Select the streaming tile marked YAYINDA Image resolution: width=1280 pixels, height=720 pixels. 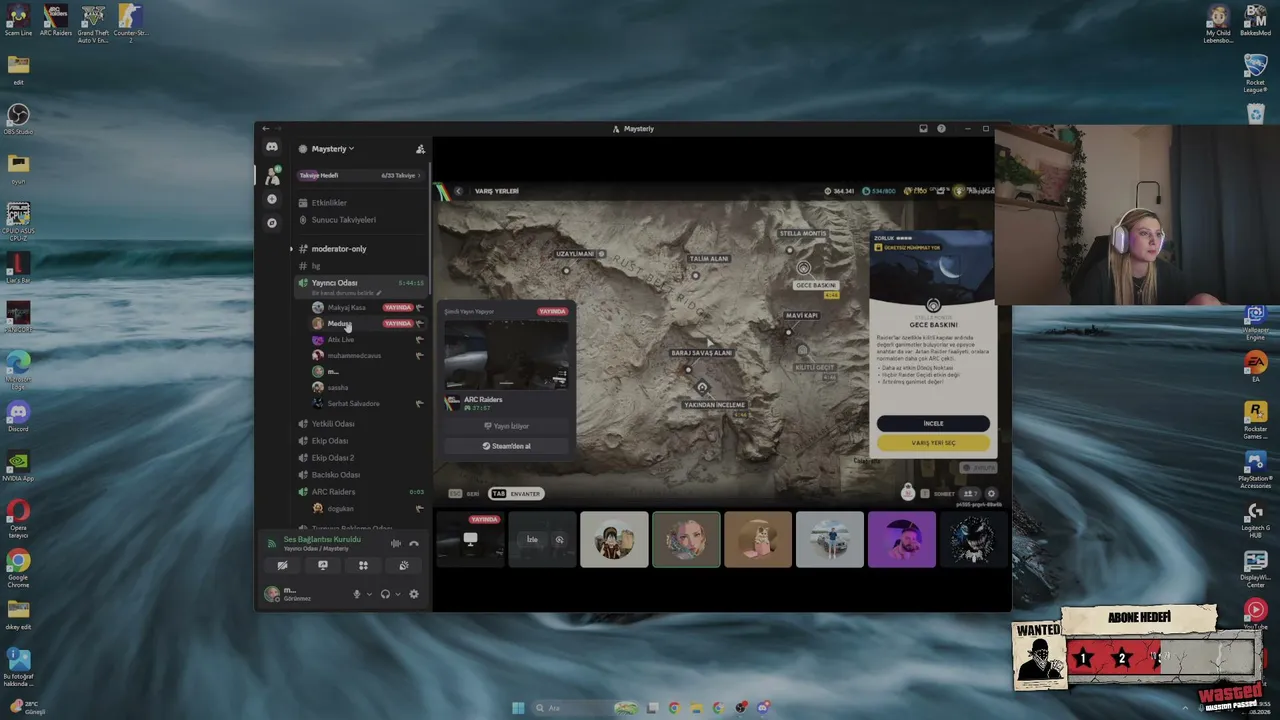(470, 540)
